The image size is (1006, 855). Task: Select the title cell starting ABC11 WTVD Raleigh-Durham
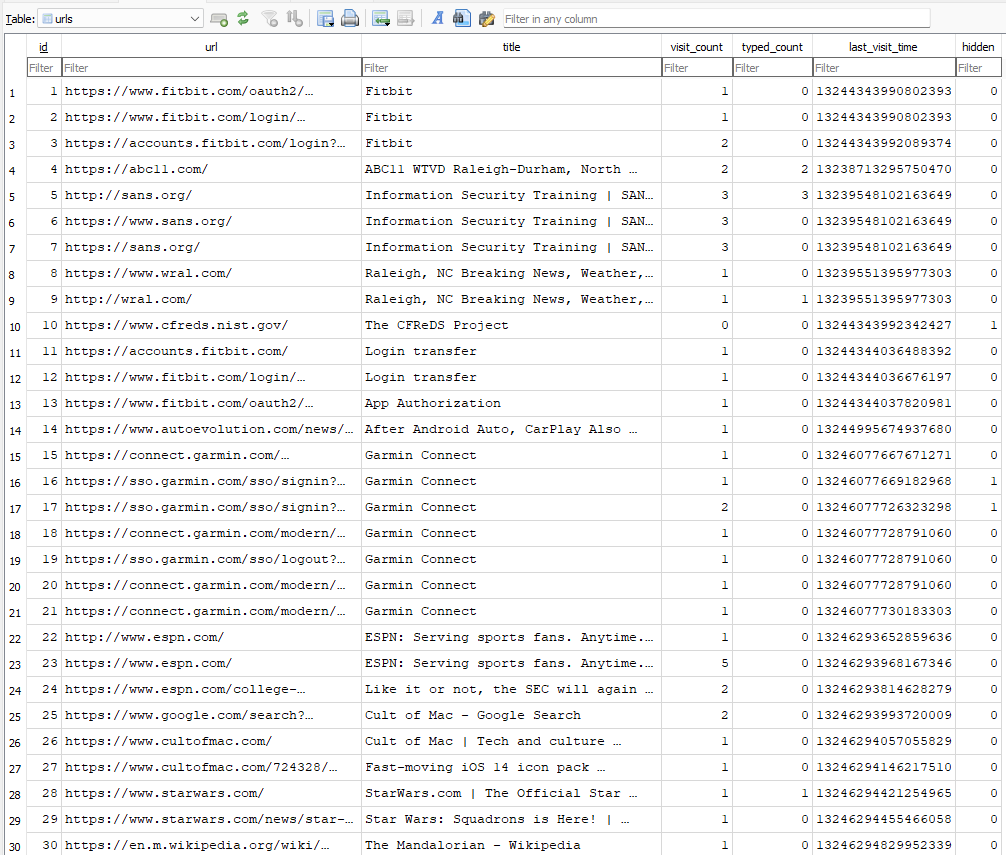pos(511,169)
